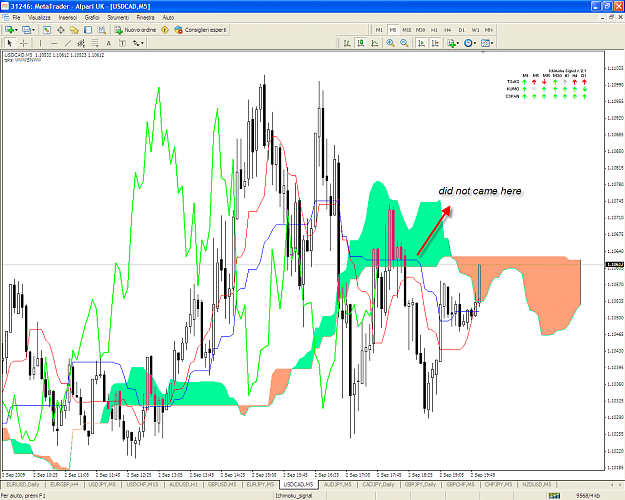Switch to the AUDJPY,M5 chart tab
The height and width of the screenshot is (500, 625).
338,484
